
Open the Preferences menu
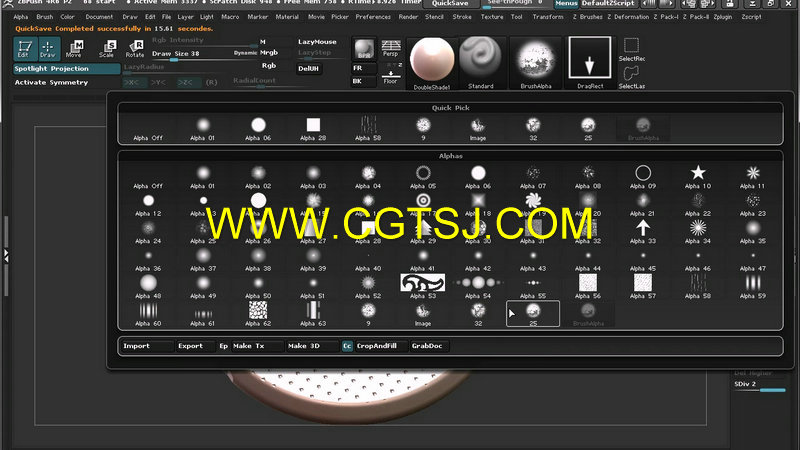(x=373, y=17)
